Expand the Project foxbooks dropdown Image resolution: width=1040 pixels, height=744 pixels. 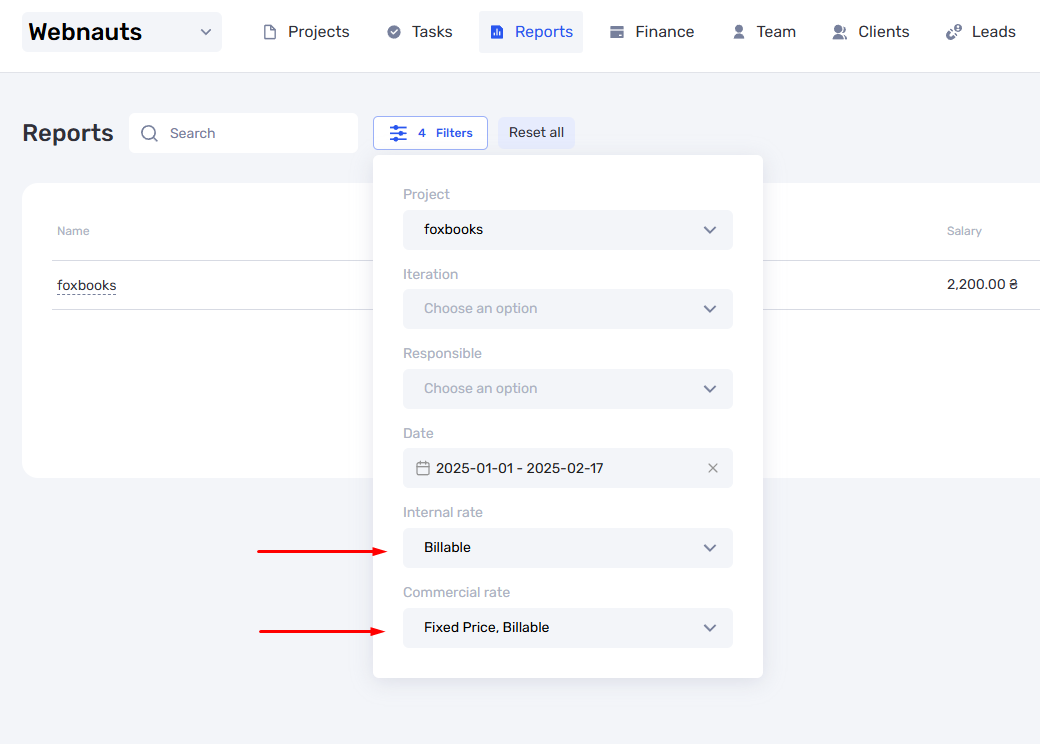pos(568,229)
